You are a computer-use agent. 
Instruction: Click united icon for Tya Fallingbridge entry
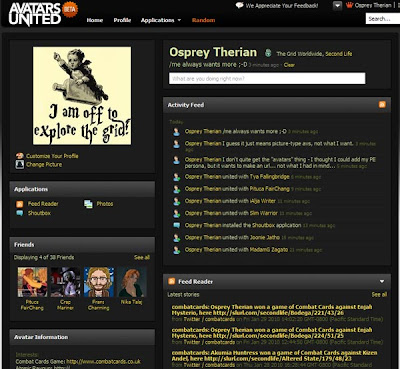tap(176, 177)
